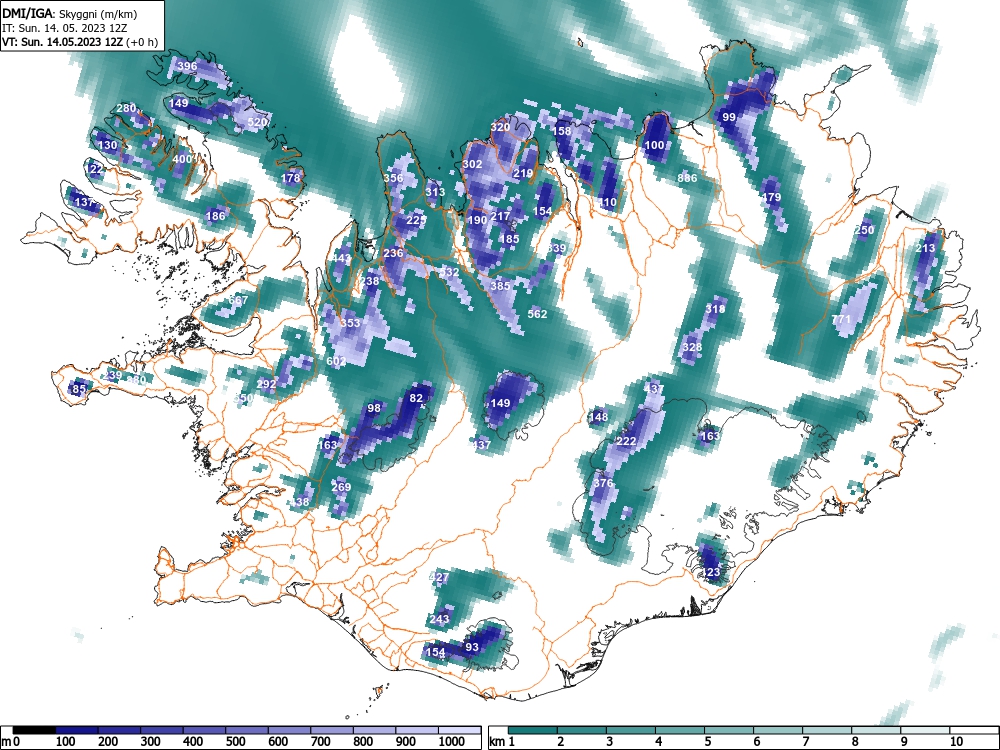
Task: Click the map value '93'
Action: point(472,647)
